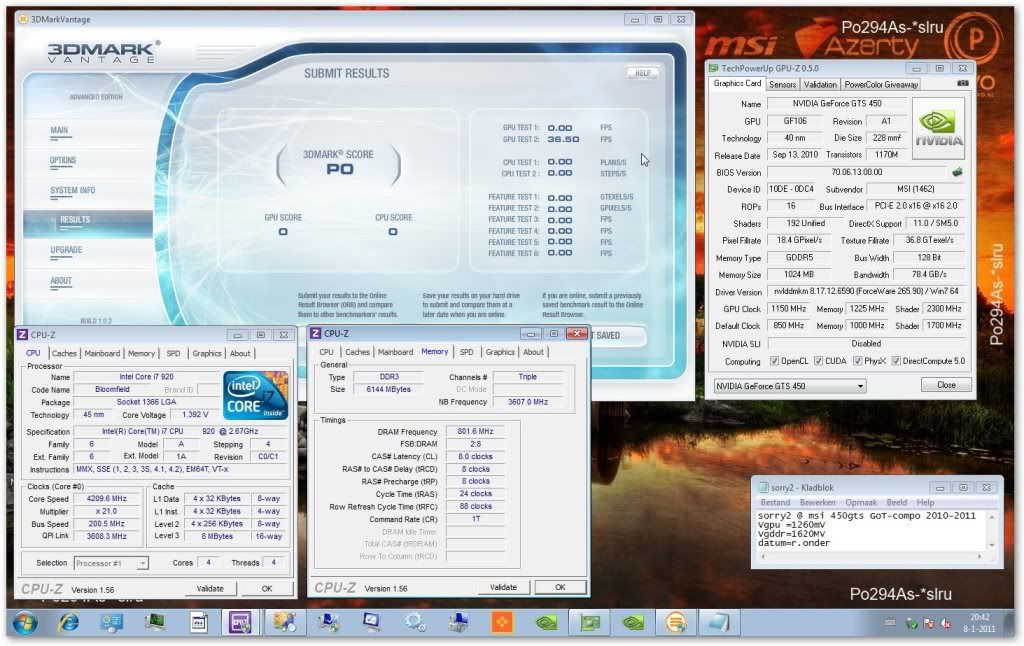Click the muted volume tray icon
This screenshot has height=646, width=1024.
[x=945, y=624]
